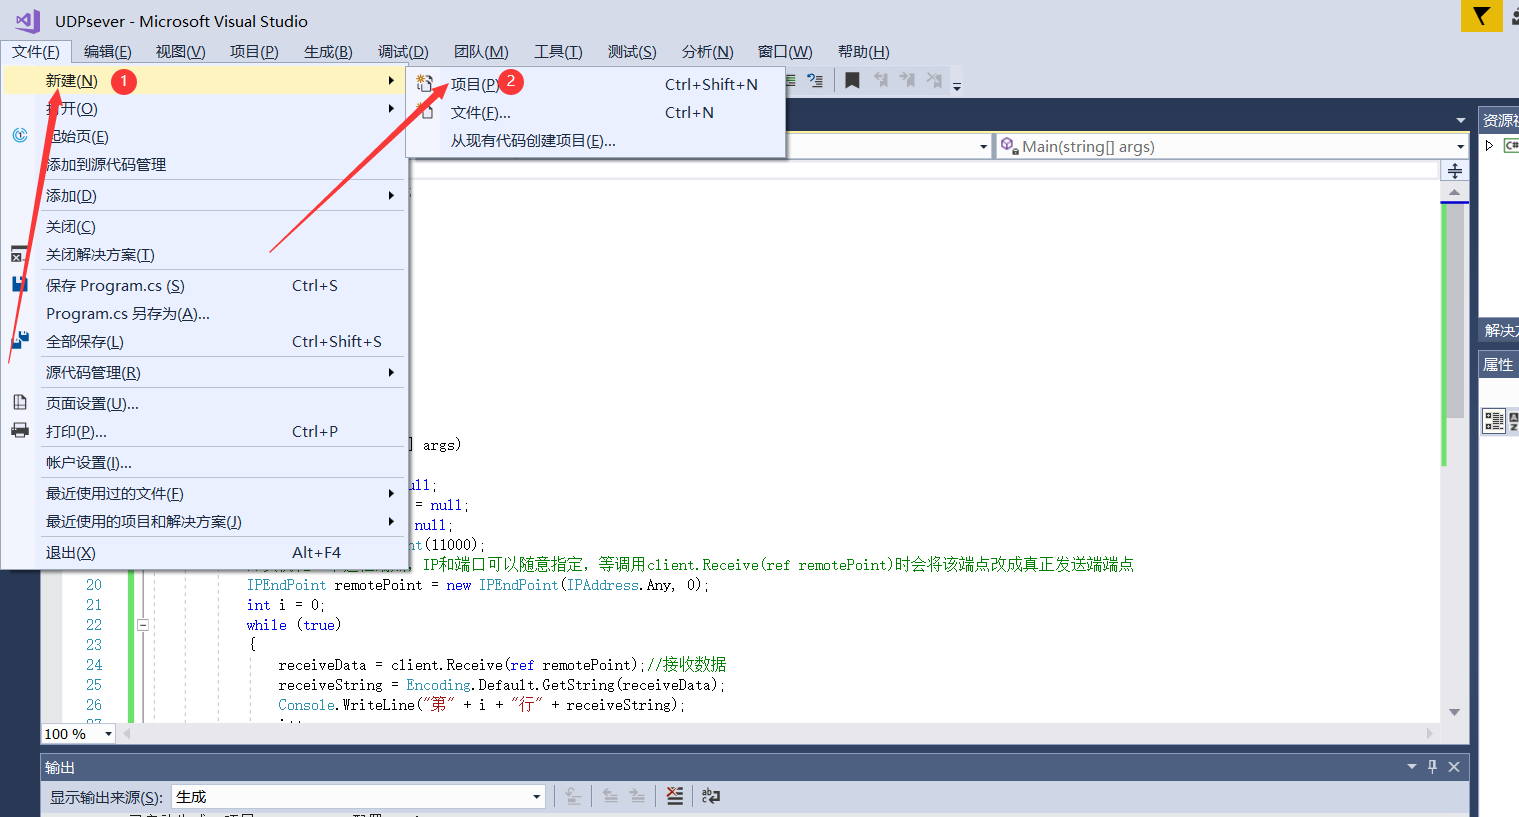This screenshot has width=1519, height=817.
Task: Toggle bookmark on the current line
Action: click(852, 80)
